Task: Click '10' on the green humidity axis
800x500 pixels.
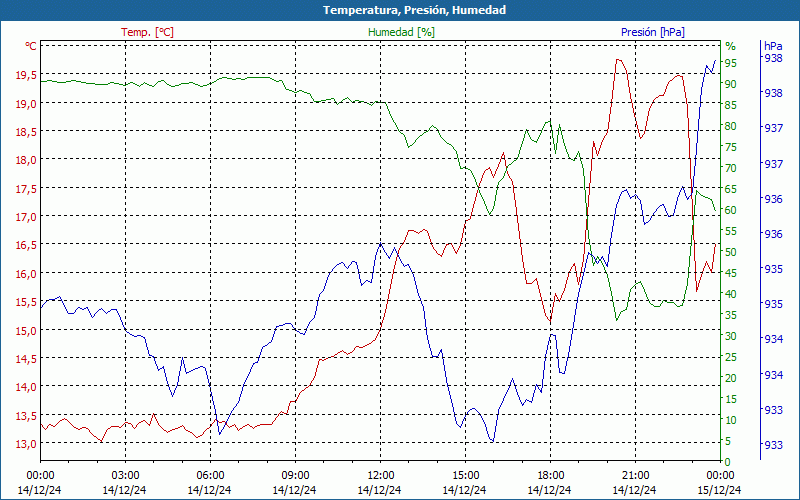Action: click(x=731, y=420)
